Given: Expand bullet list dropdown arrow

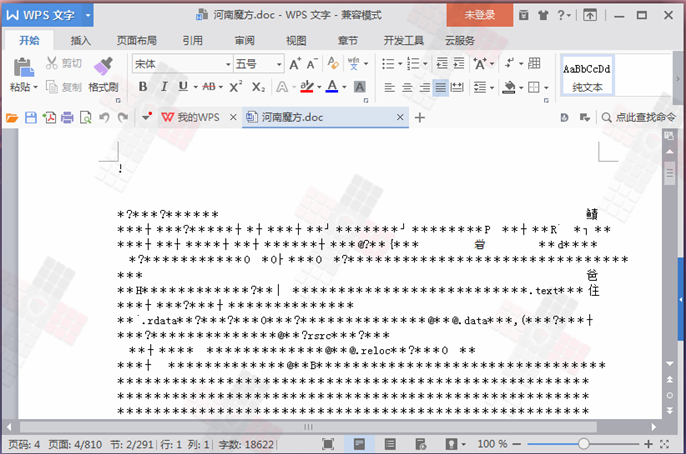Looking at the screenshot, I should click(x=400, y=64).
